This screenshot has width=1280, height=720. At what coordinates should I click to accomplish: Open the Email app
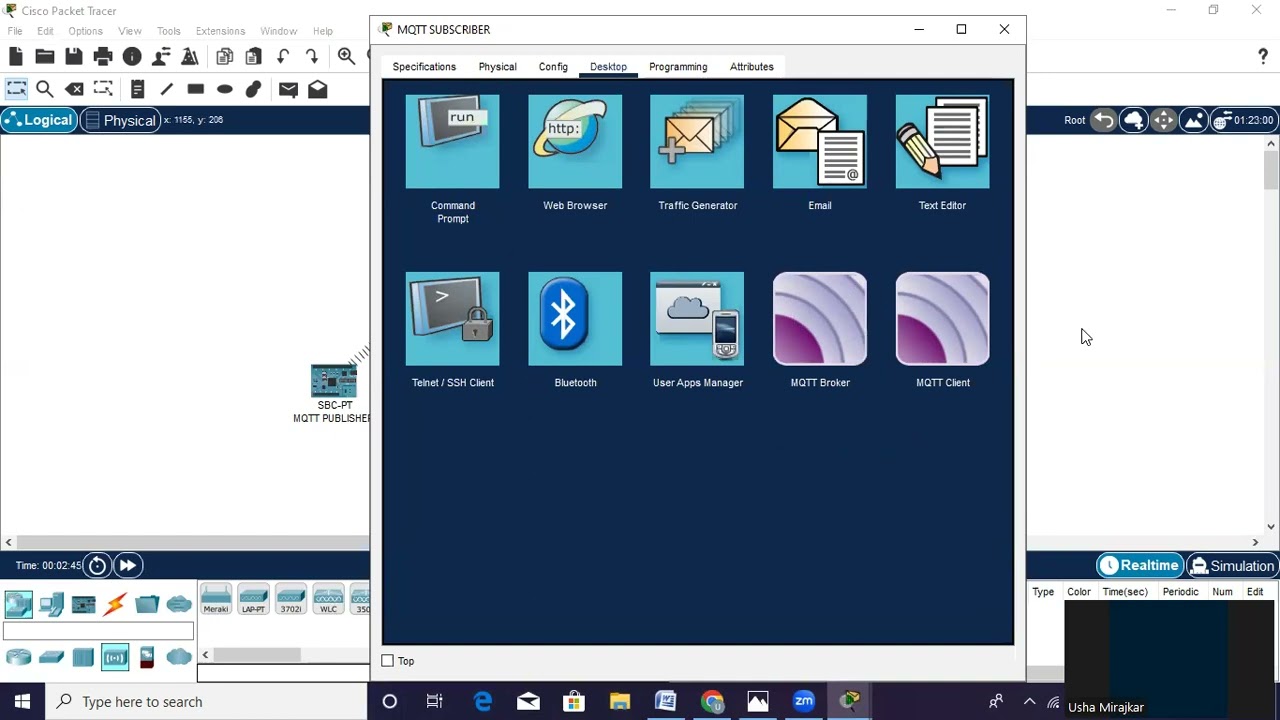820,142
